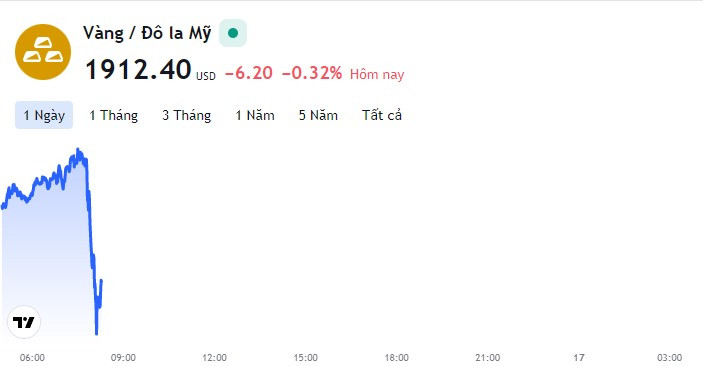Screen dimensions: 703x366
Task: Click the gold bars symbol logo
Action: coord(43,52)
